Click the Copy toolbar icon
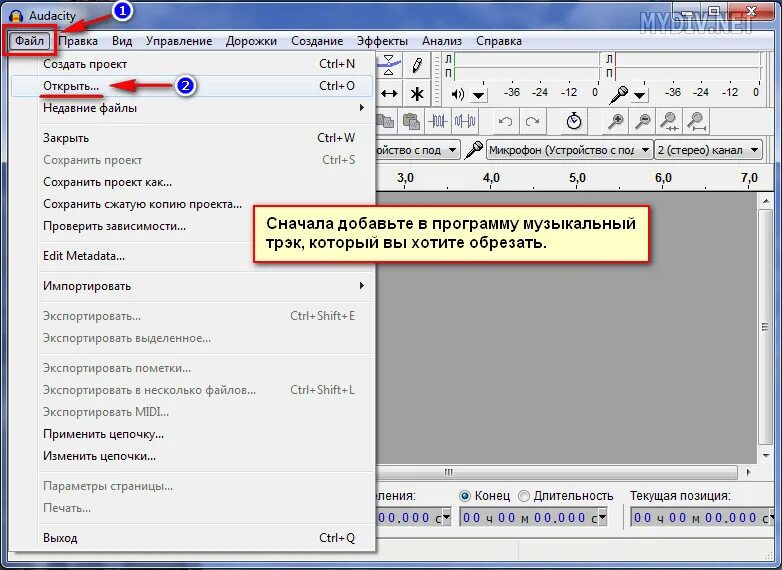The image size is (782, 570). [x=385, y=121]
